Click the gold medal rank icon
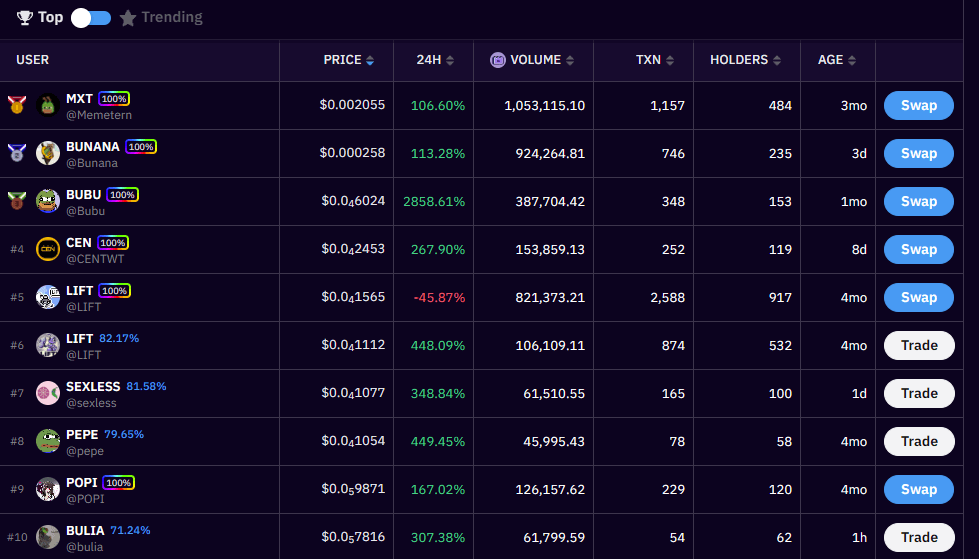The width and height of the screenshot is (979, 559). click(16, 104)
